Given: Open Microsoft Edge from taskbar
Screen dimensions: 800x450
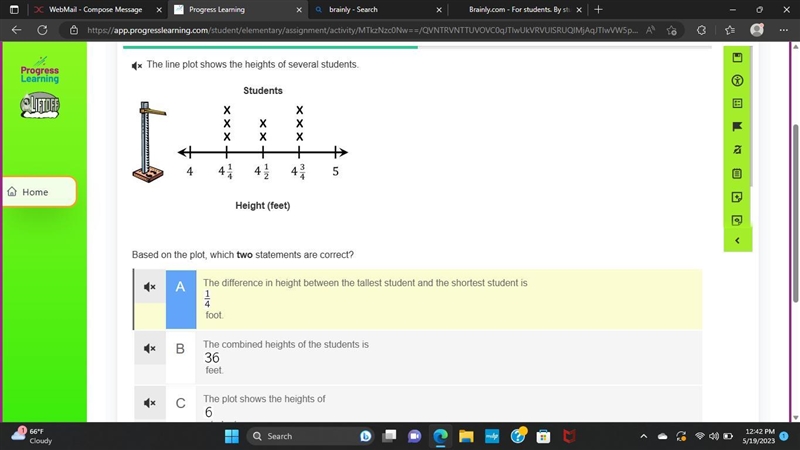Looking at the screenshot, I should [440, 436].
